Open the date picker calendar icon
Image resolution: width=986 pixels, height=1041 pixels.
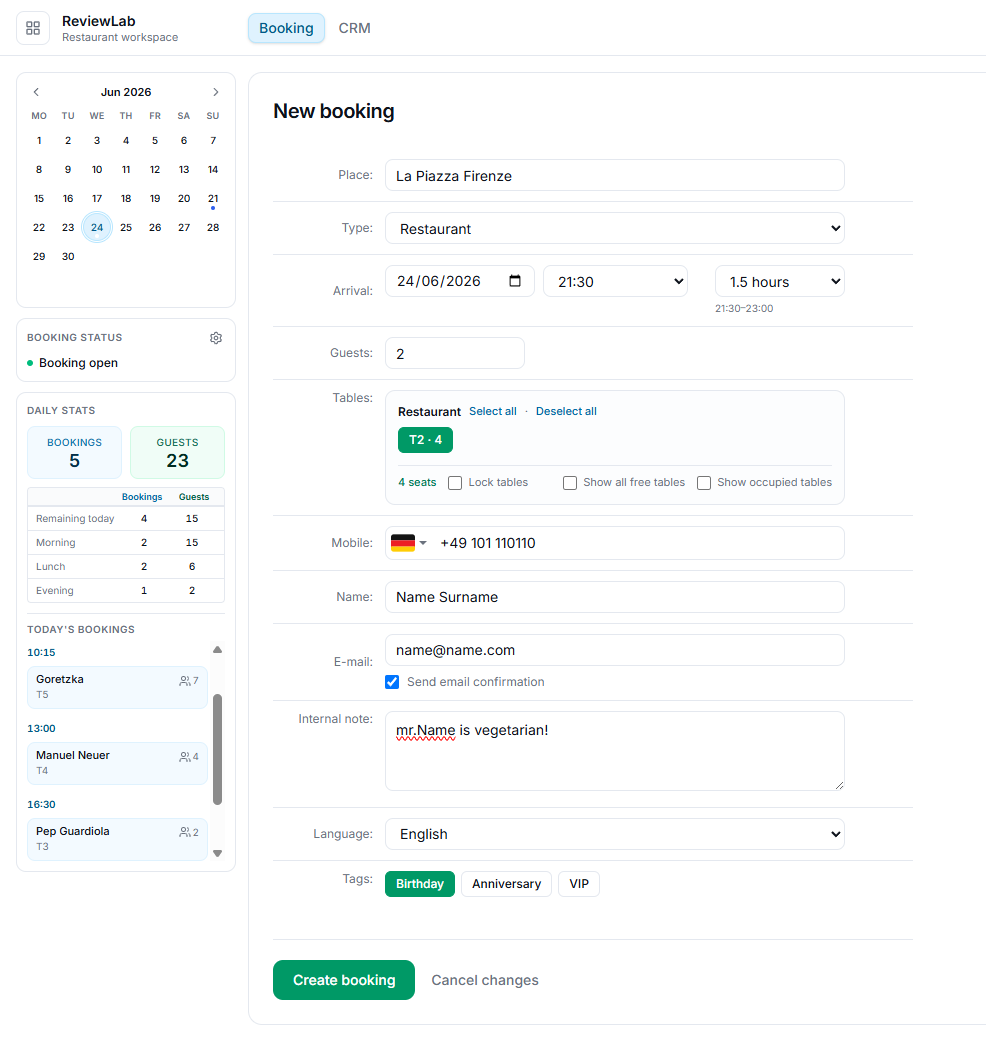(515, 281)
